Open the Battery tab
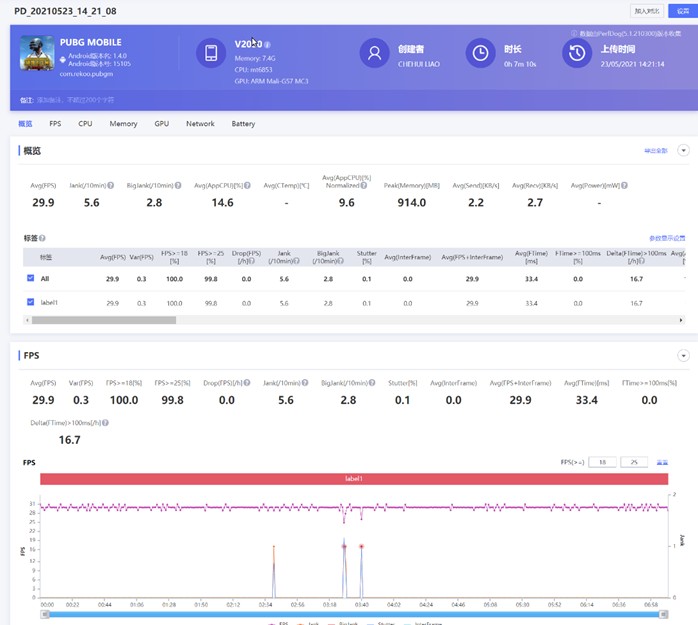 [243, 124]
